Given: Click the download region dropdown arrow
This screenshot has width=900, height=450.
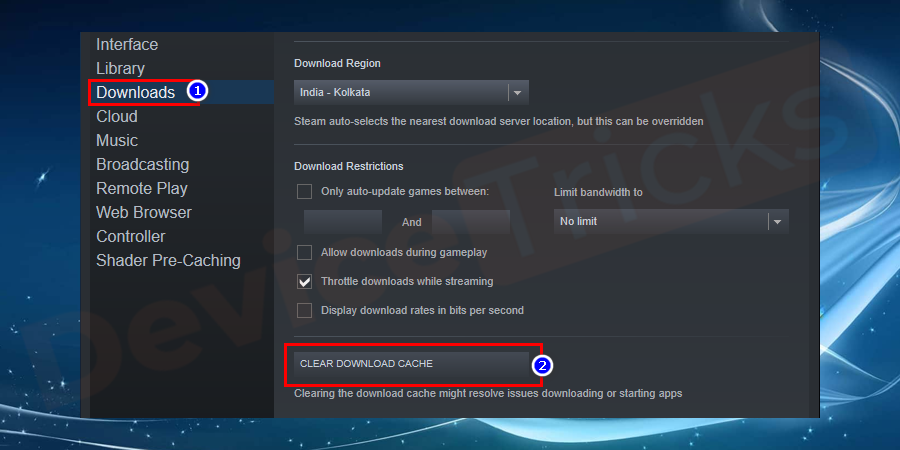Looking at the screenshot, I should (517, 92).
